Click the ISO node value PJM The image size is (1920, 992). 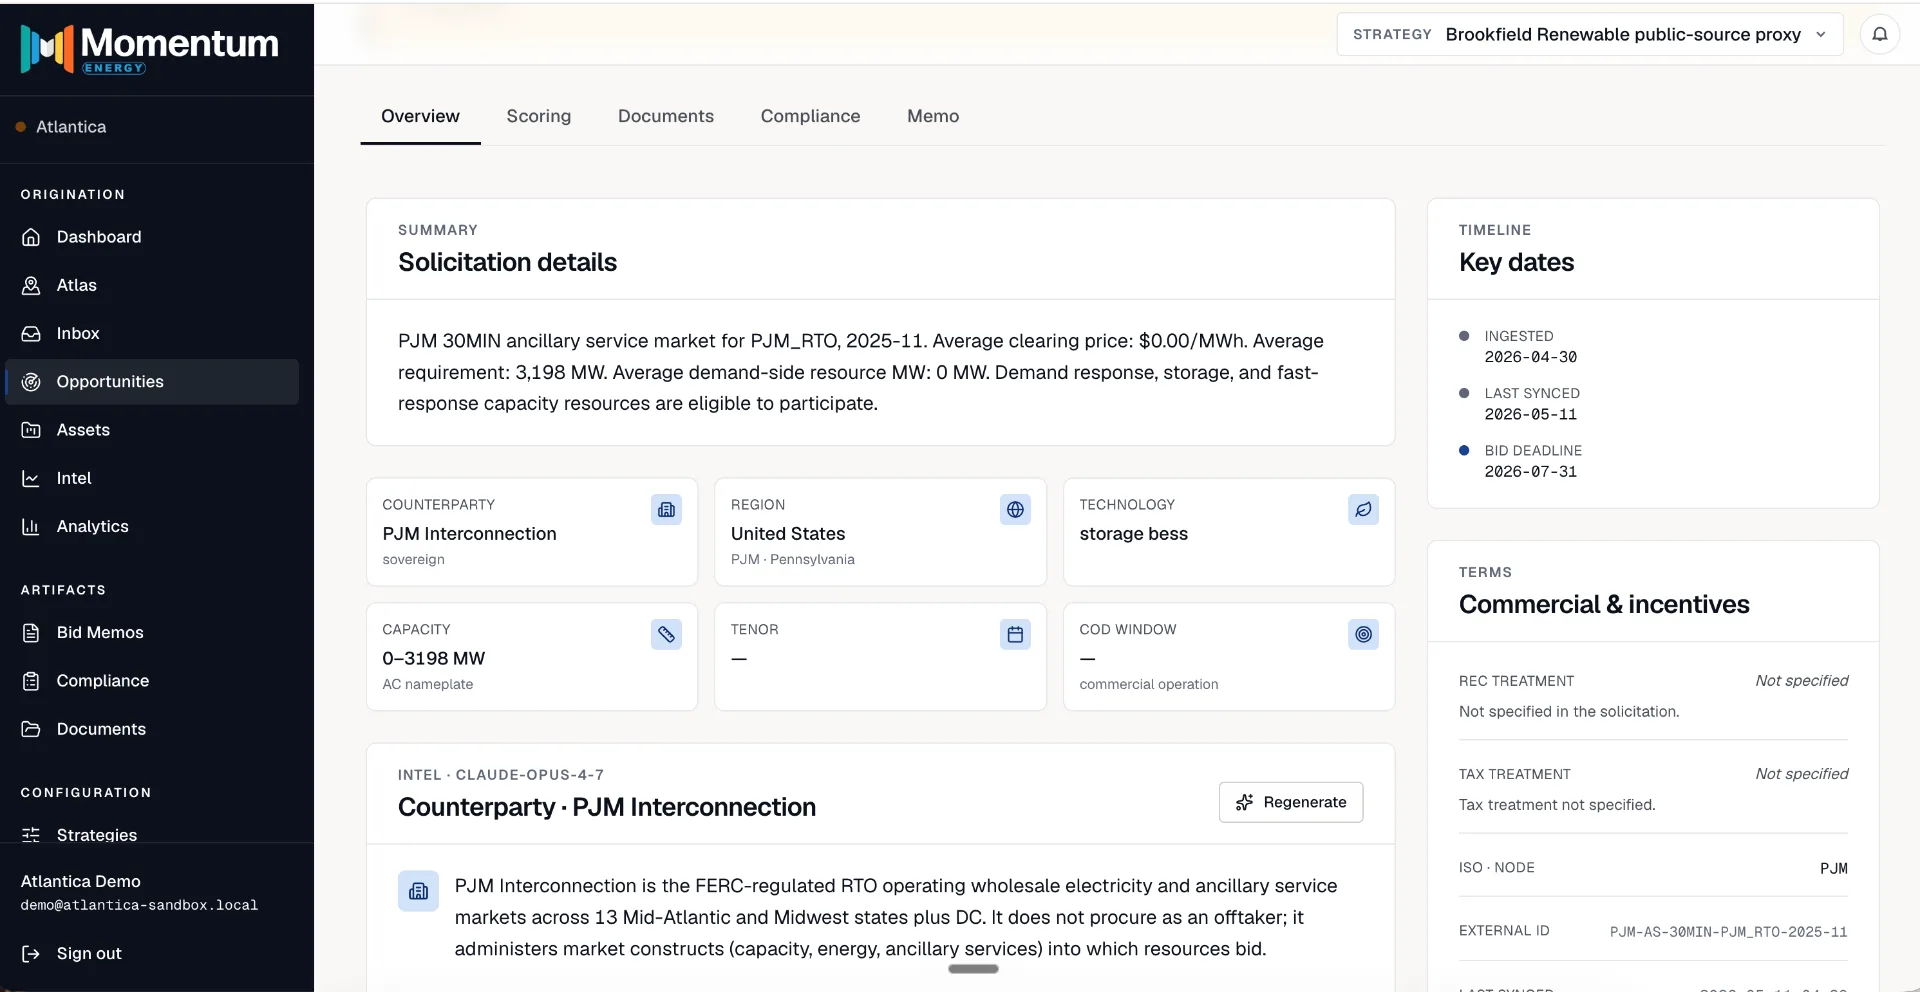1833,869
